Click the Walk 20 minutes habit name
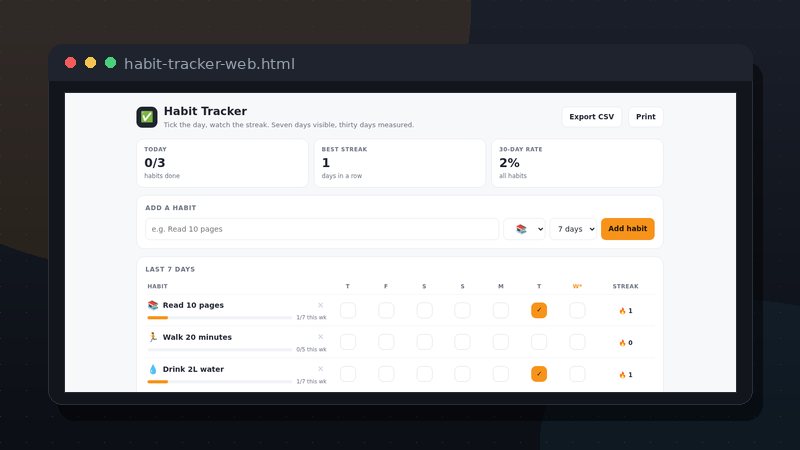 coord(197,337)
